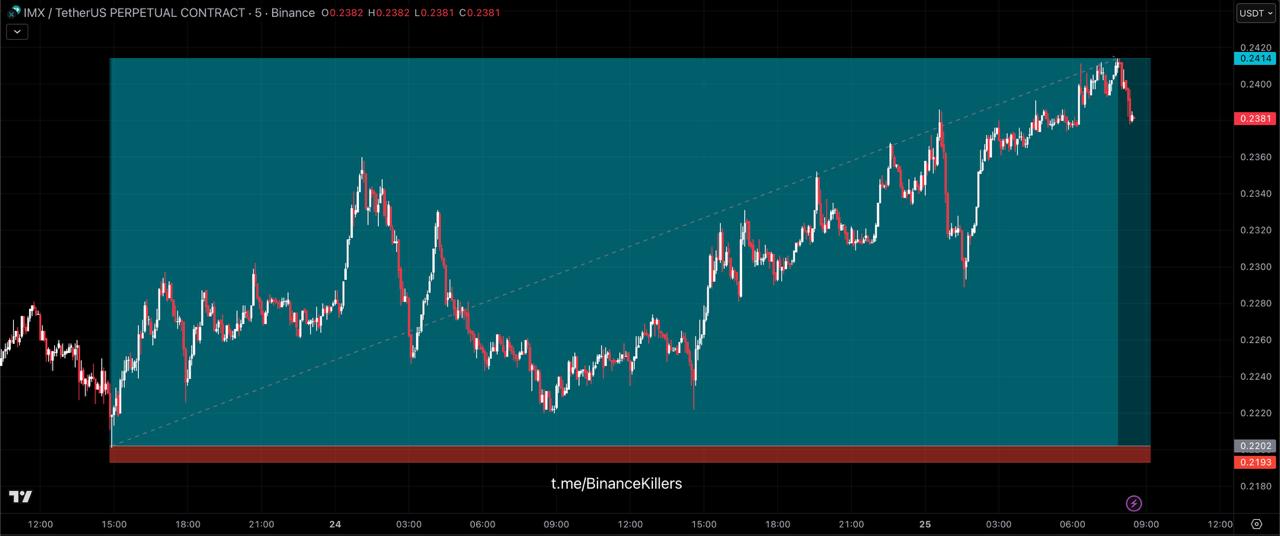Click the TradingView logo
1280x536 pixels.
tap(20, 497)
